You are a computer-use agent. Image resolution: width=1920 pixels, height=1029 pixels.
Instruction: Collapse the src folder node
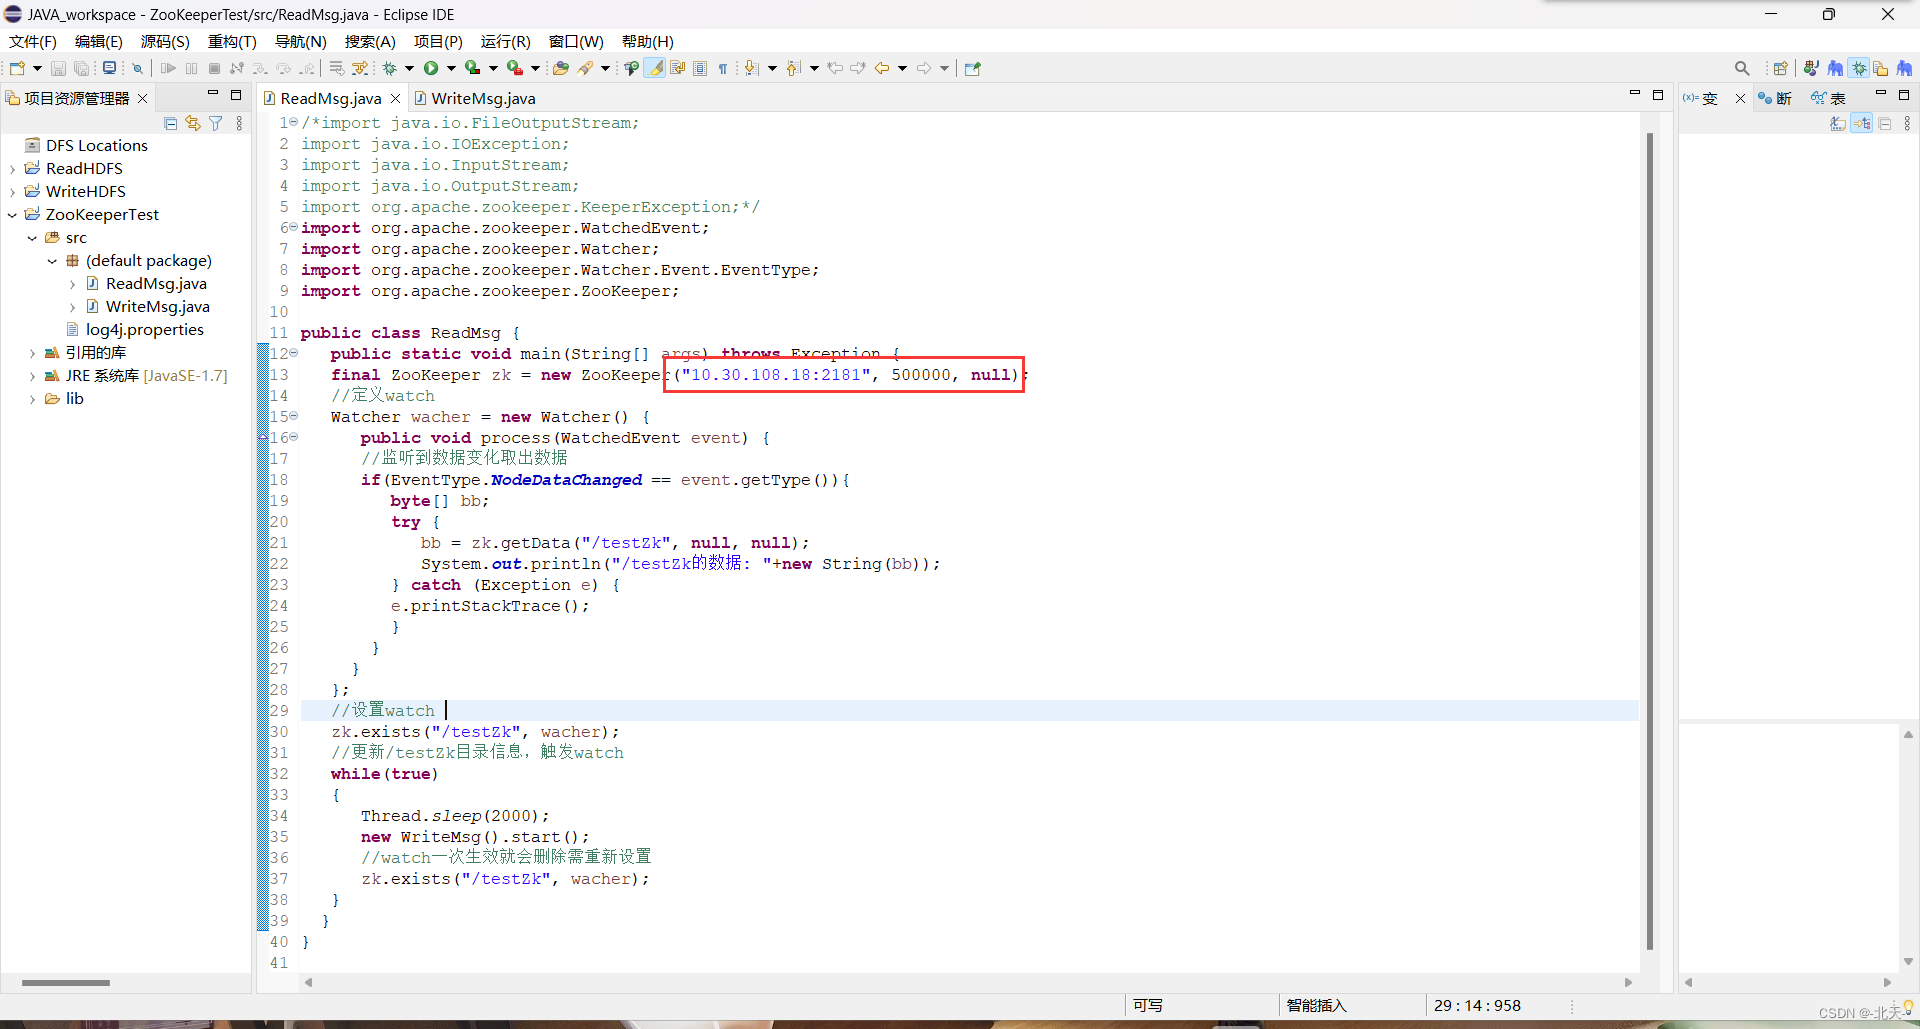32,237
